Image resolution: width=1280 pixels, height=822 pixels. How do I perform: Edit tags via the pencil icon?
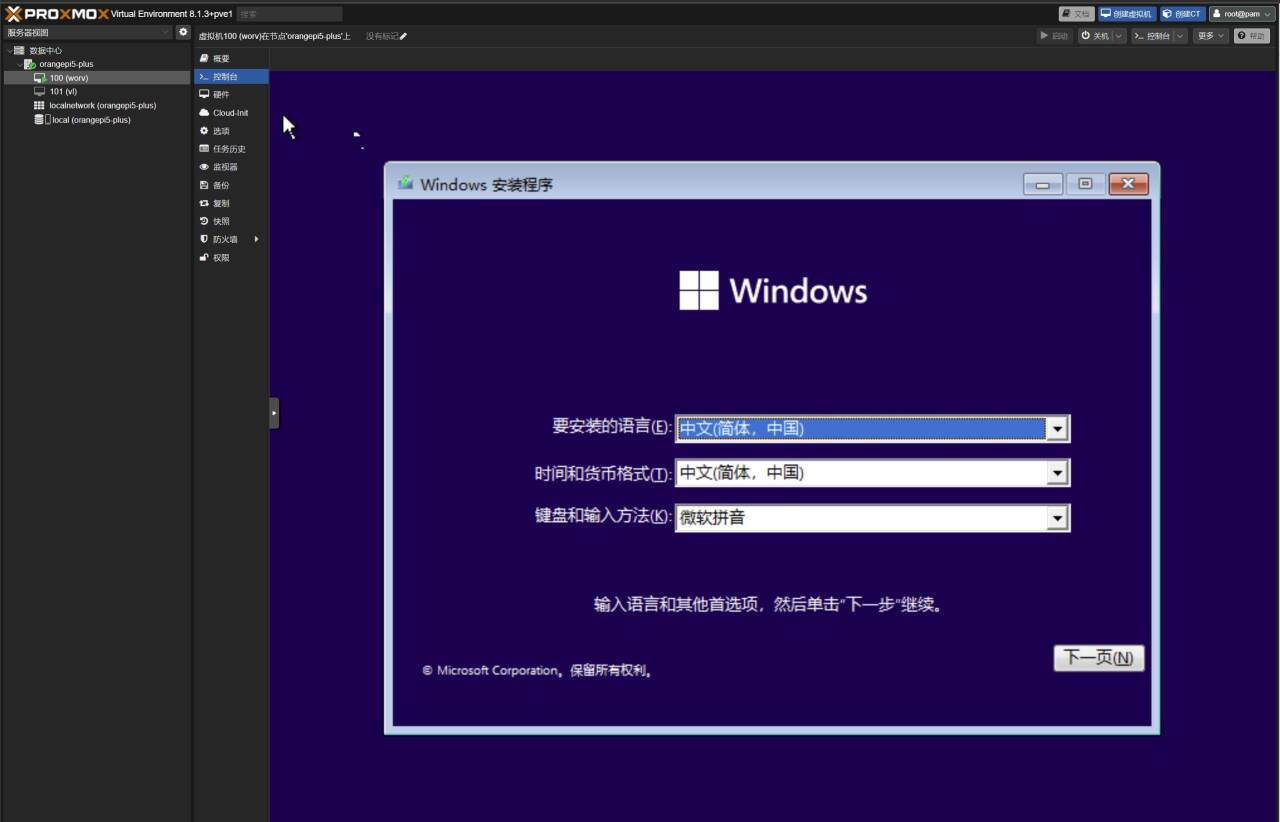(403, 36)
